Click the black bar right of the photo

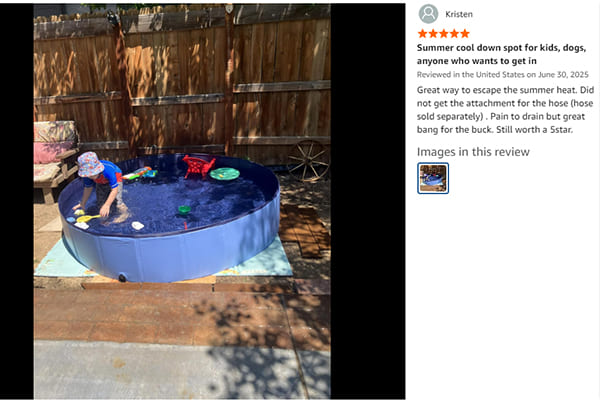tap(368, 201)
